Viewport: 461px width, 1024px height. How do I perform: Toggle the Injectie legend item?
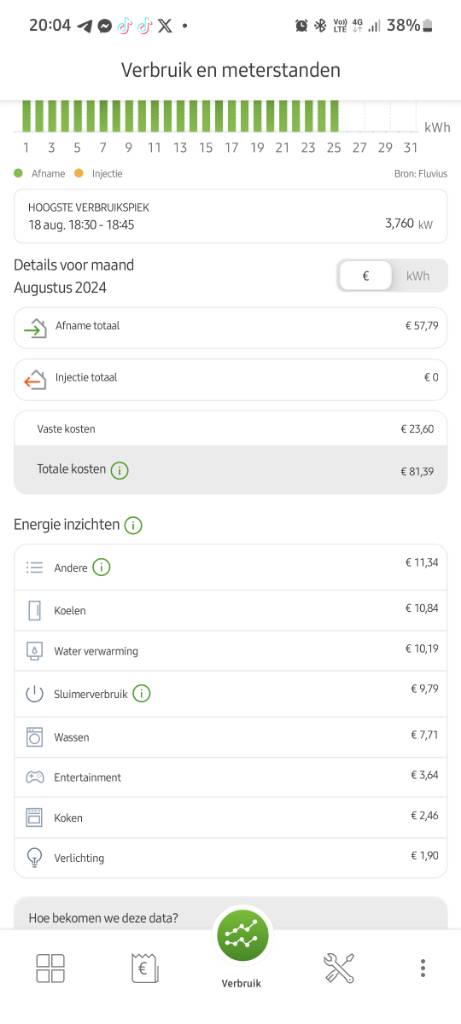click(100, 174)
